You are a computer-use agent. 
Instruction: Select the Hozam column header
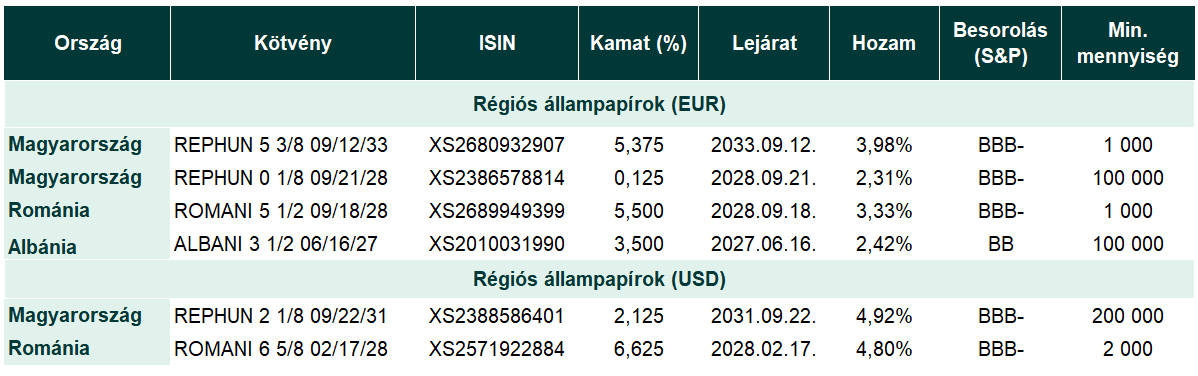[x=884, y=44]
